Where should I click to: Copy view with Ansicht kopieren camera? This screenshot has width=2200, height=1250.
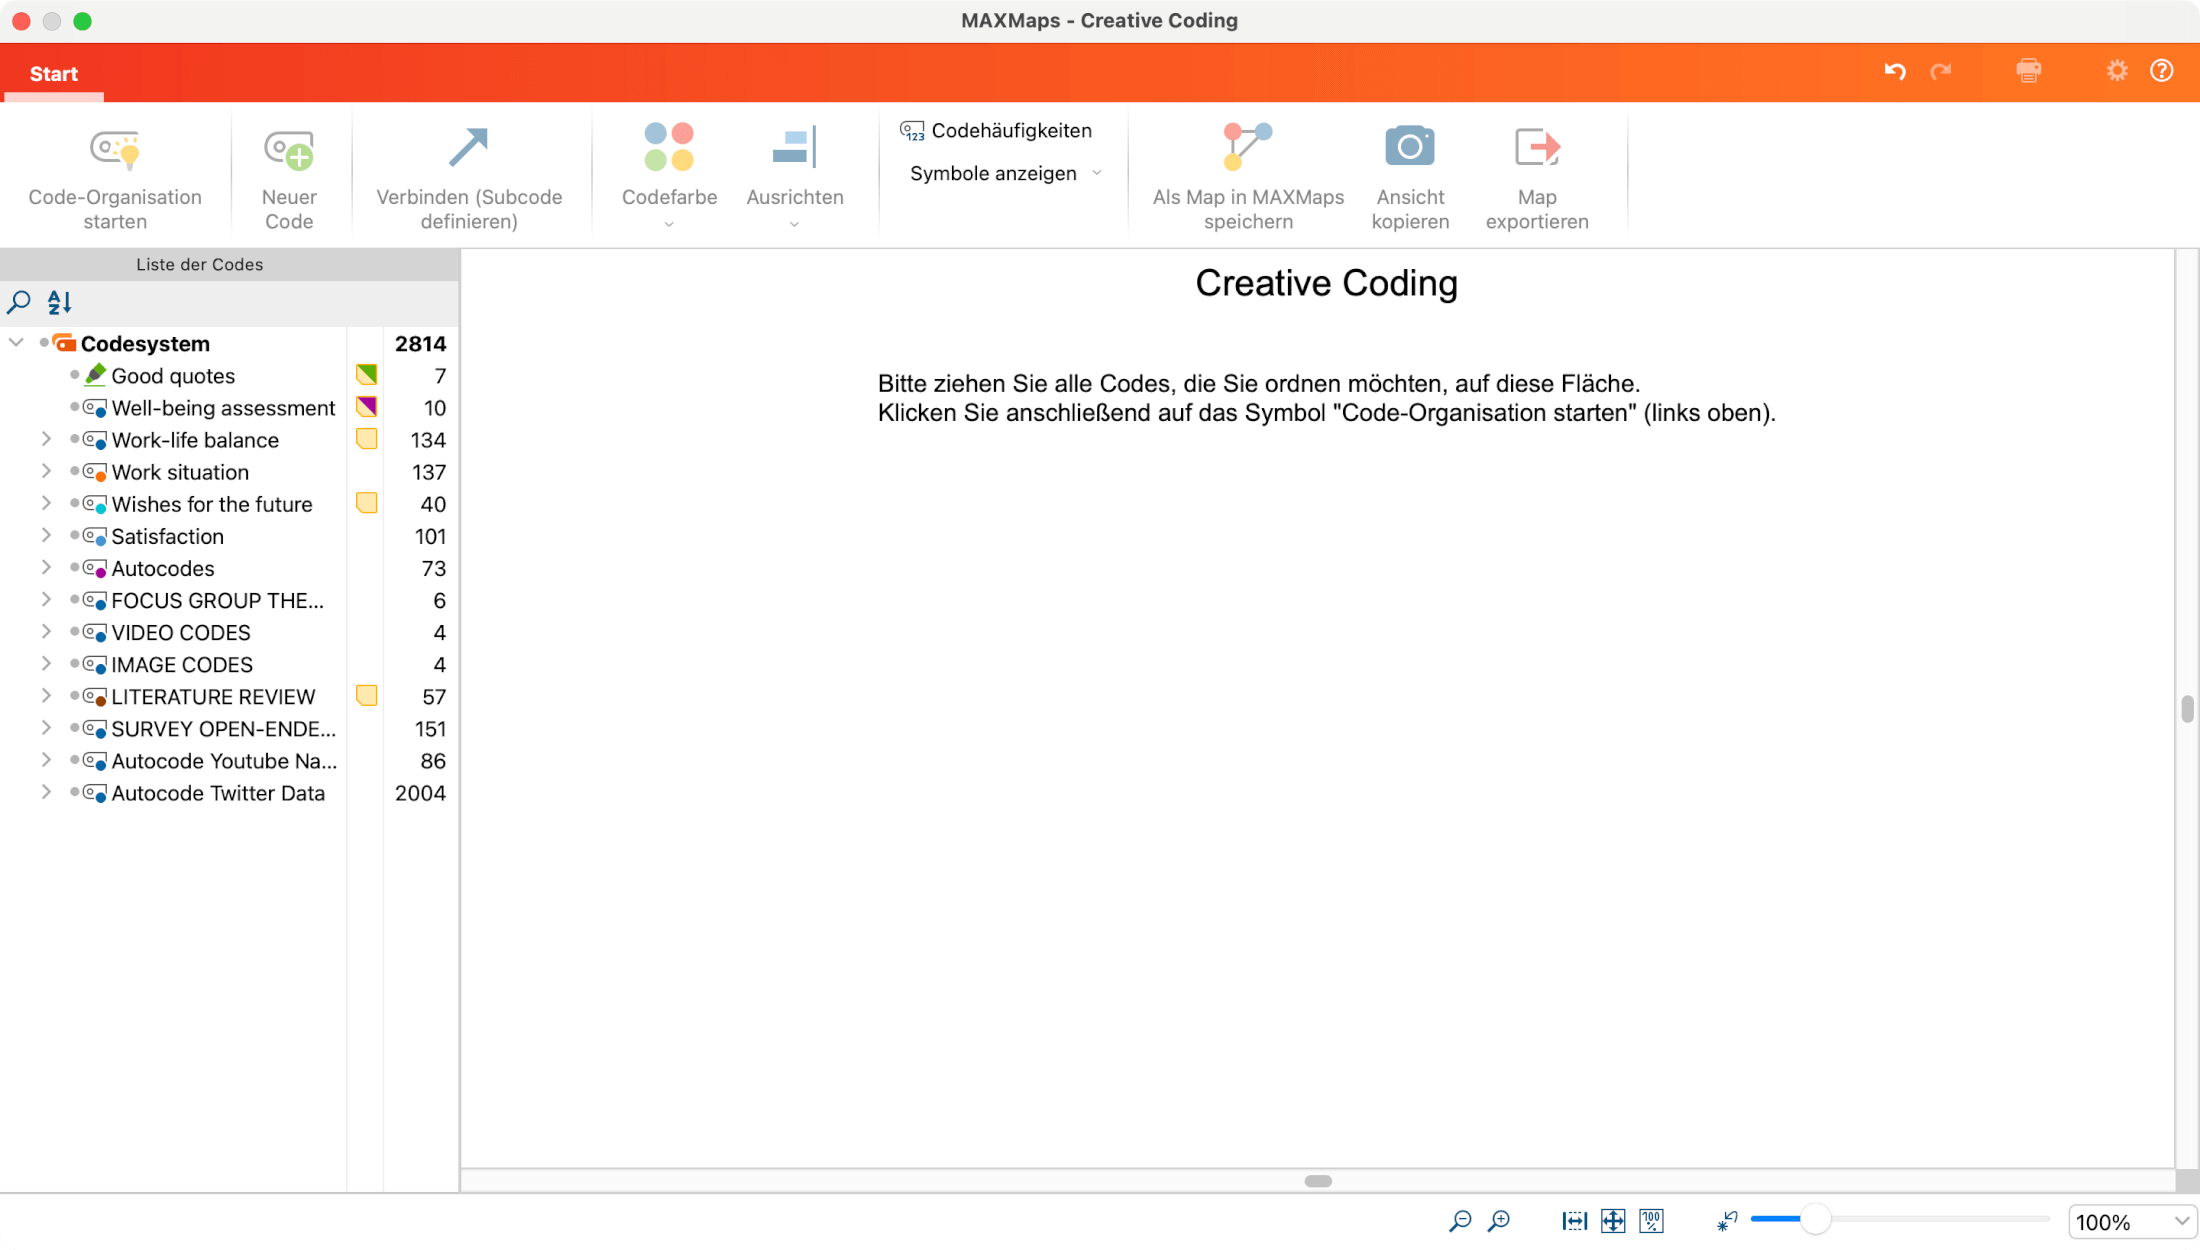(x=1409, y=150)
